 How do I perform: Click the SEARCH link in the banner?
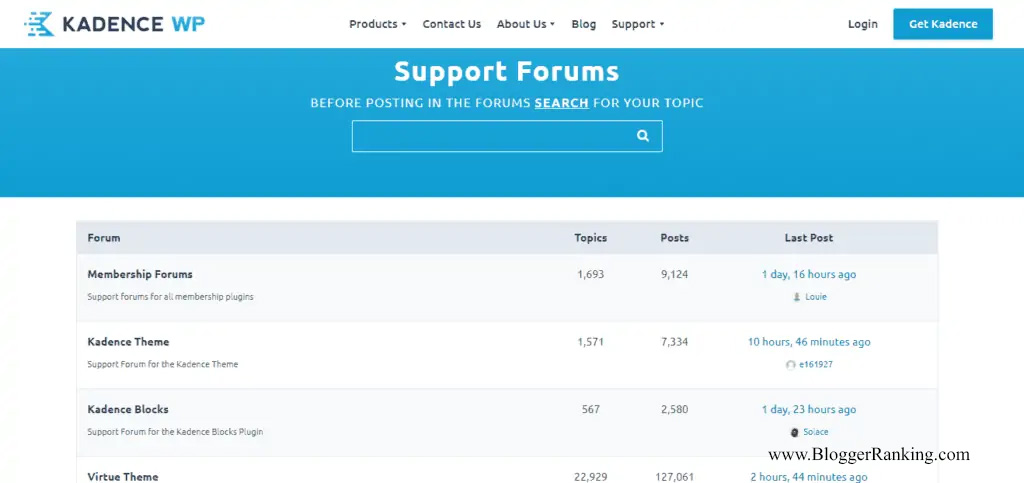[561, 103]
